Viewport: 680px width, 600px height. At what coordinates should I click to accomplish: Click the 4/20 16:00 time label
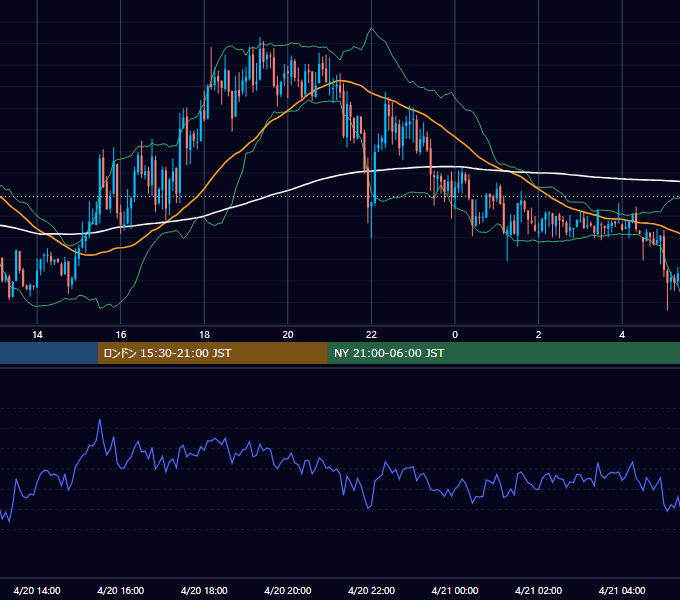click(x=121, y=590)
